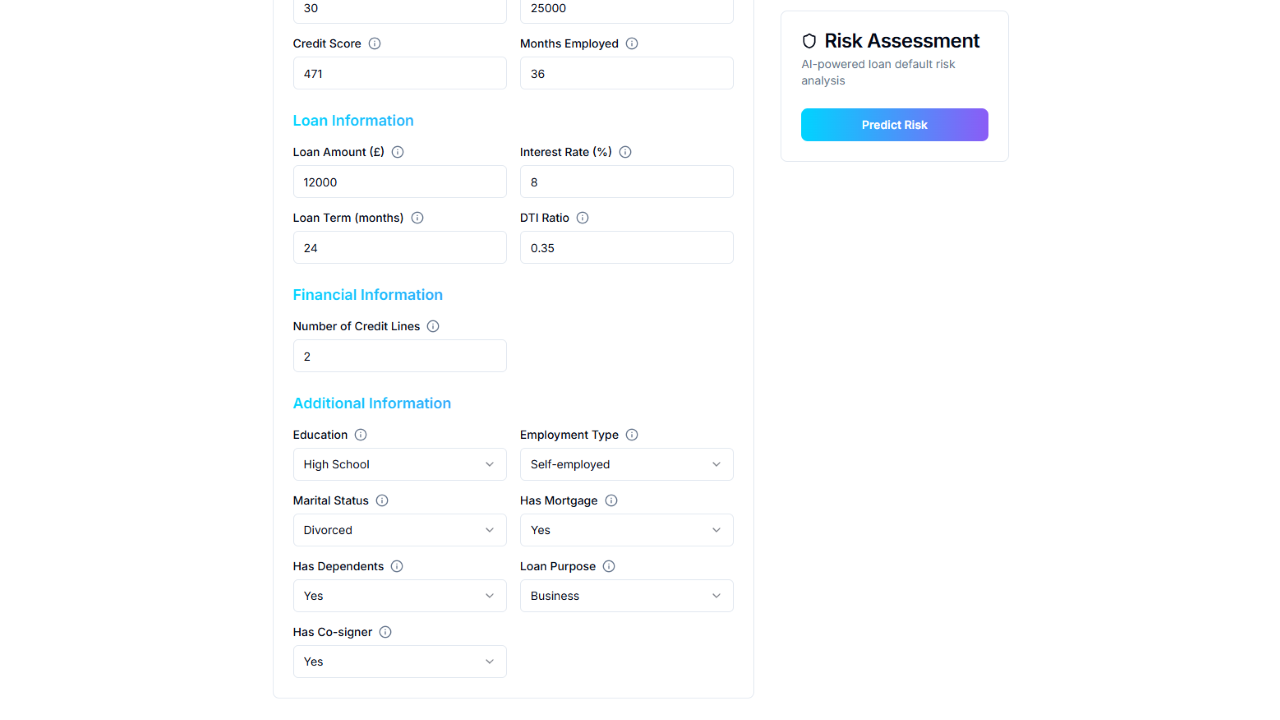The width and height of the screenshot is (1280, 720).
Task: Click info icon beside Employment Type
Action: click(632, 435)
